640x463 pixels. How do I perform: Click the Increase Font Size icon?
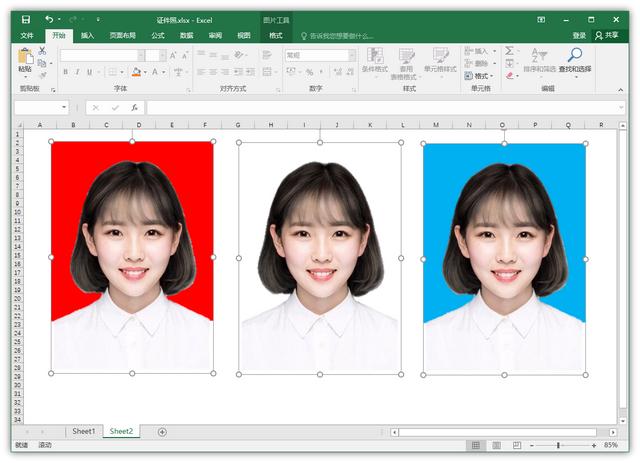(173, 55)
